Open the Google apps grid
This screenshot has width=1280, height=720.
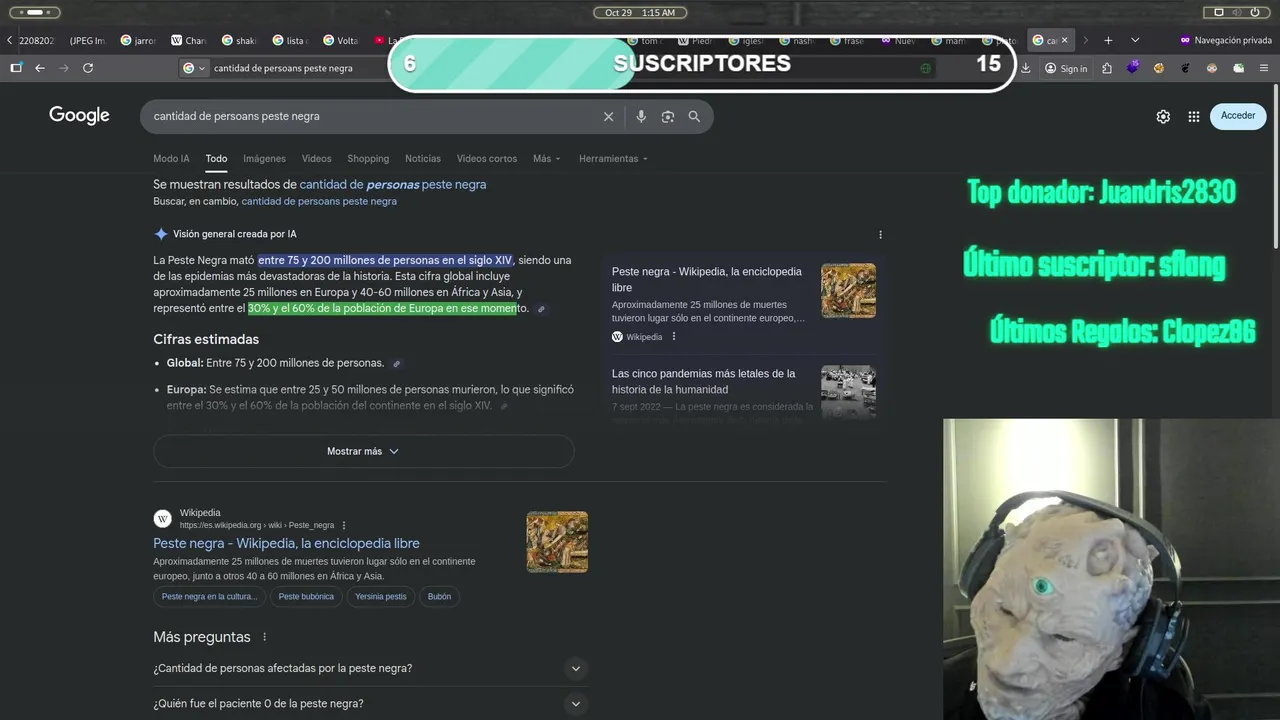1194,116
